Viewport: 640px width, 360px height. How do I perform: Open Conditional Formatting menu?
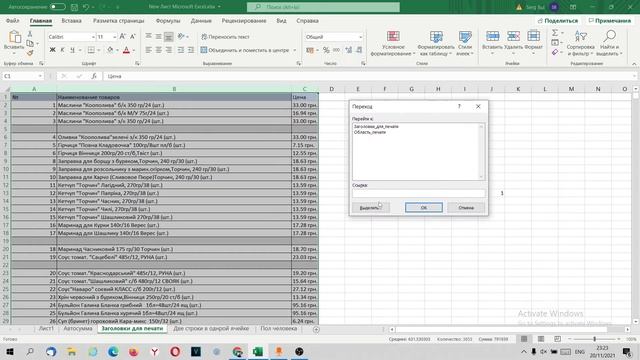(393, 43)
